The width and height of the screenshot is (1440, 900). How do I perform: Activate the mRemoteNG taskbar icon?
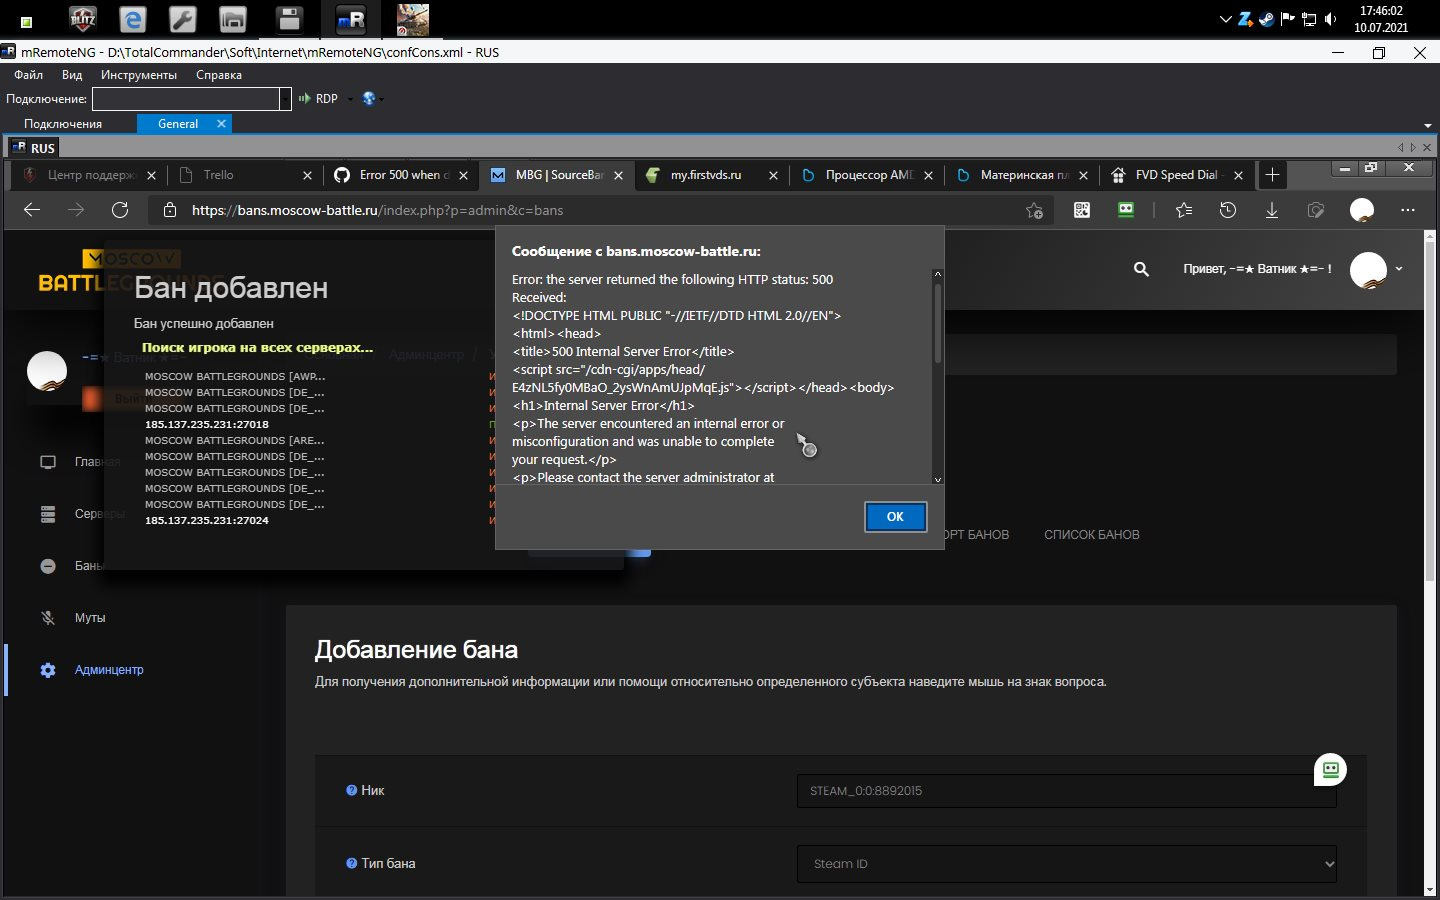pos(351,19)
